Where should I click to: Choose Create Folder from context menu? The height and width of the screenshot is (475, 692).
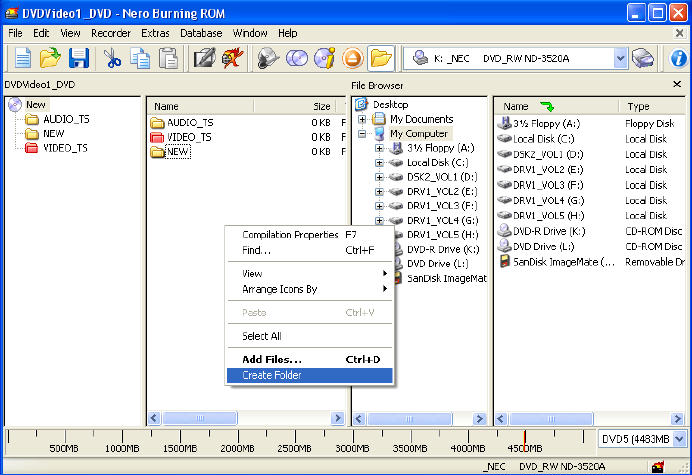[x=309, y=375]
